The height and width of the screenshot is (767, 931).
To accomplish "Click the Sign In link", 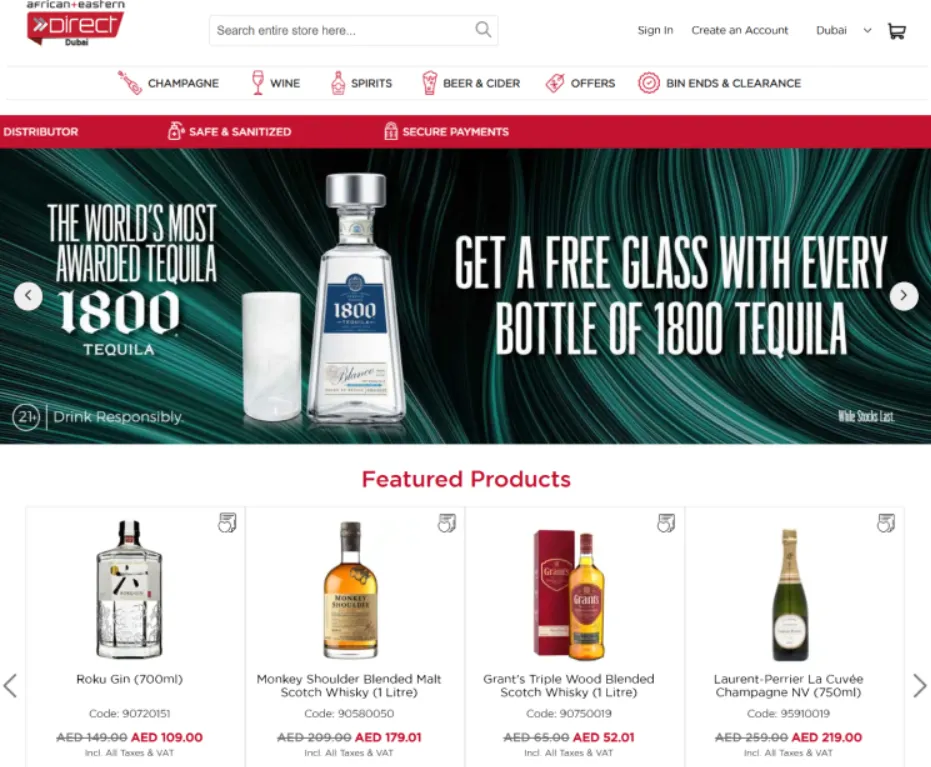I will coord(655,30).
